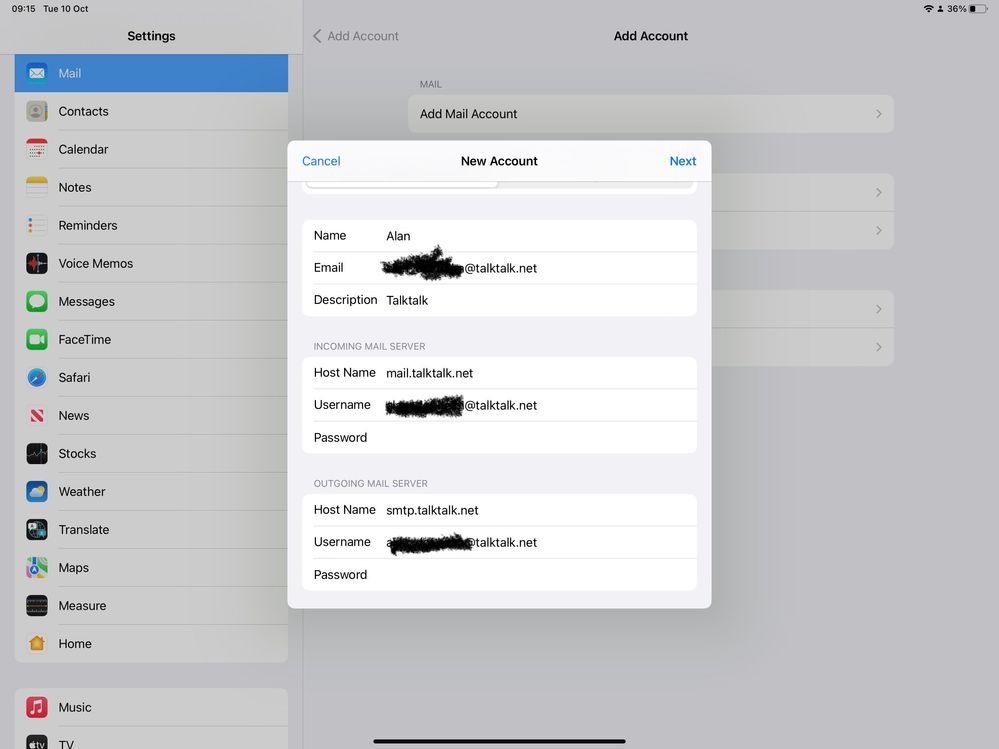The image size is (999, 749).
Task: Edit outgoing Host Name smtp.talktalk.net
Action: coord(499,510)
